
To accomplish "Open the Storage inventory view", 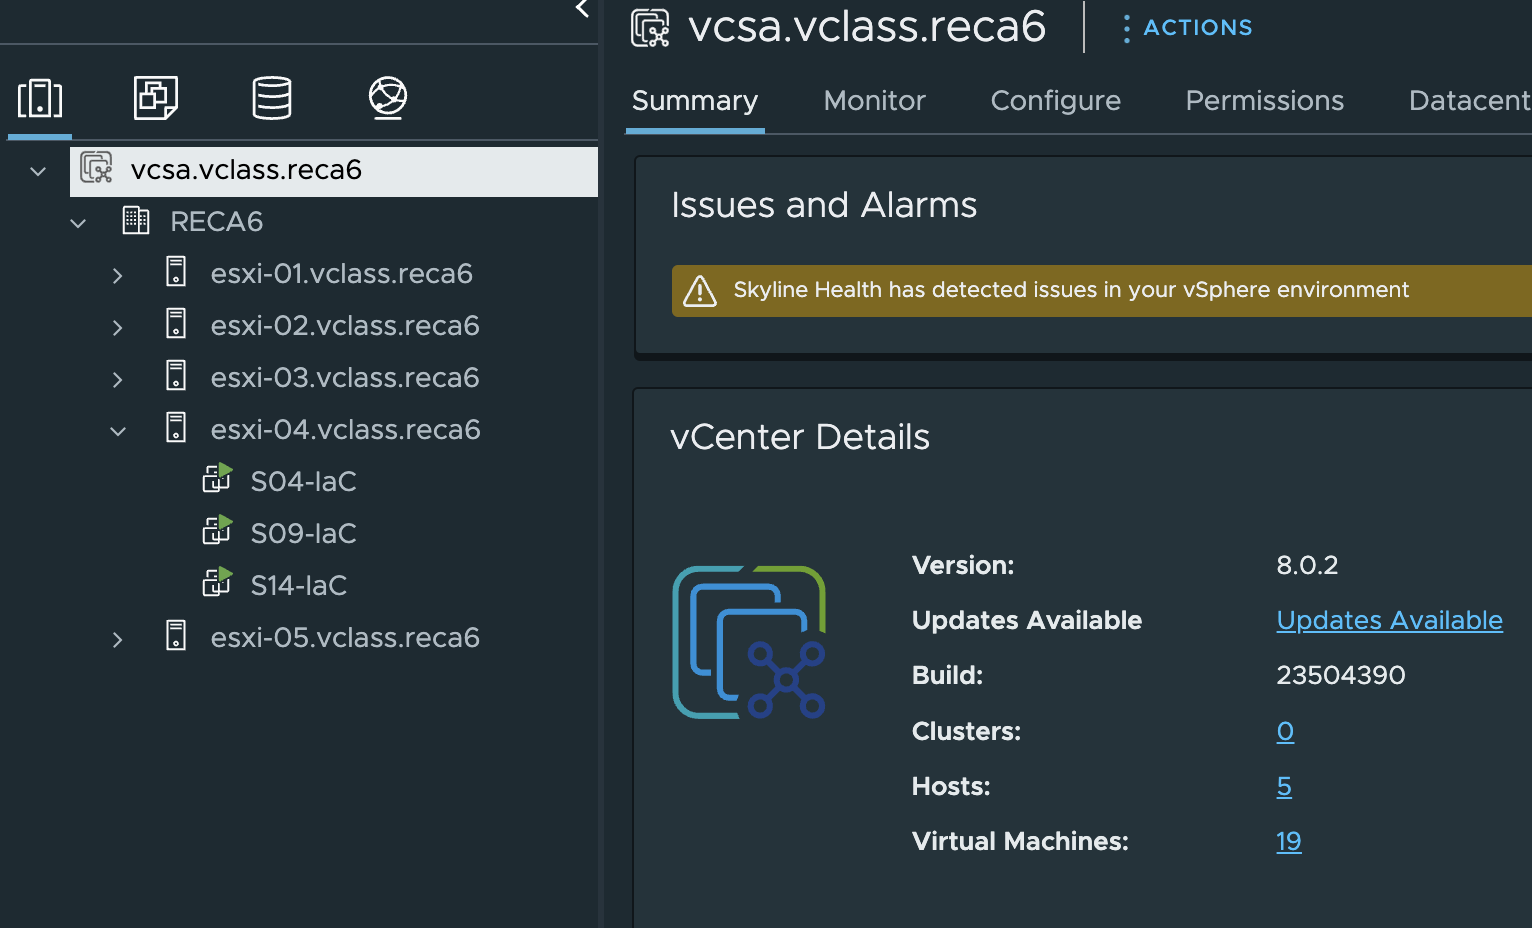I will coord(272,98).
